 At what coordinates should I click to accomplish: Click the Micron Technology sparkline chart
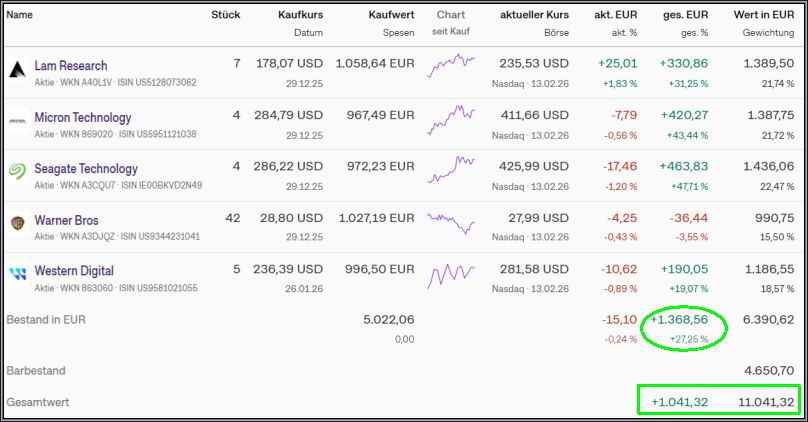[451, 119]
